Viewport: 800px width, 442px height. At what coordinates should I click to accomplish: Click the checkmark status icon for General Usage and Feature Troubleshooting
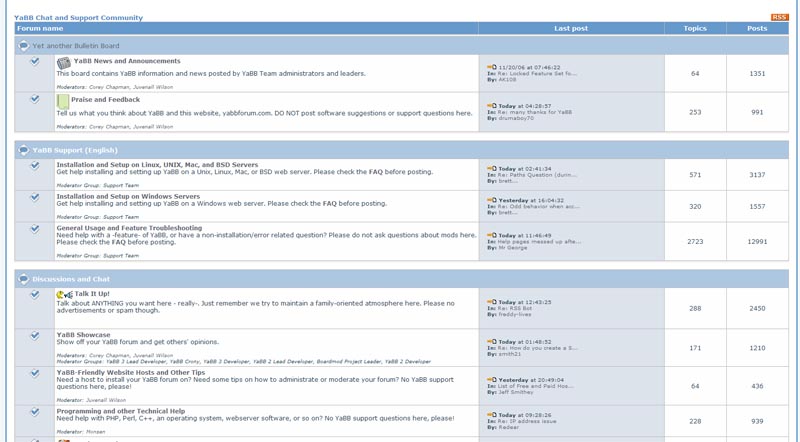coord(35,229)
